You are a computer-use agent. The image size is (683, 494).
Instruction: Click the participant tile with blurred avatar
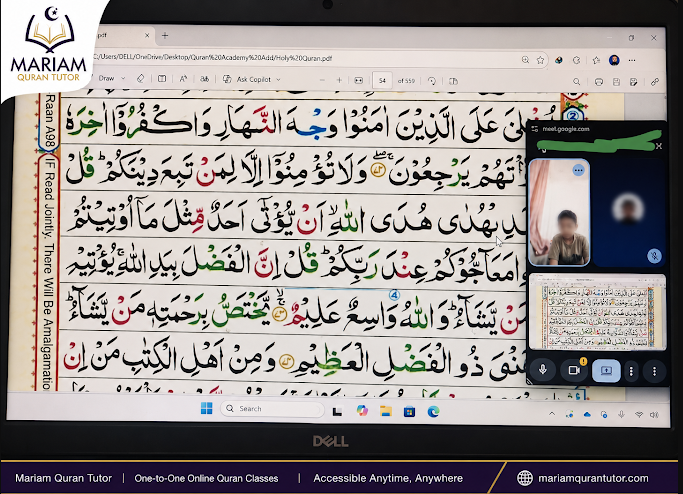click(629, 212)
